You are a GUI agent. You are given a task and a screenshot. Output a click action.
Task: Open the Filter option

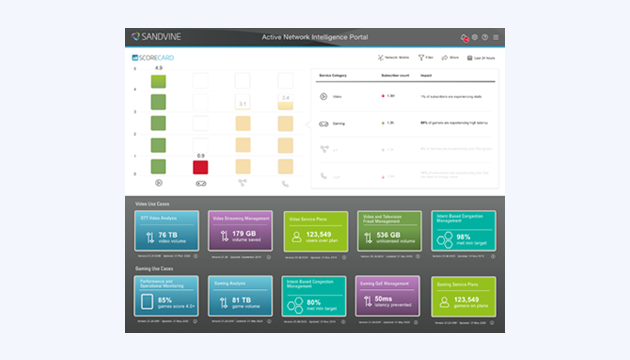(x=425, y=58)
